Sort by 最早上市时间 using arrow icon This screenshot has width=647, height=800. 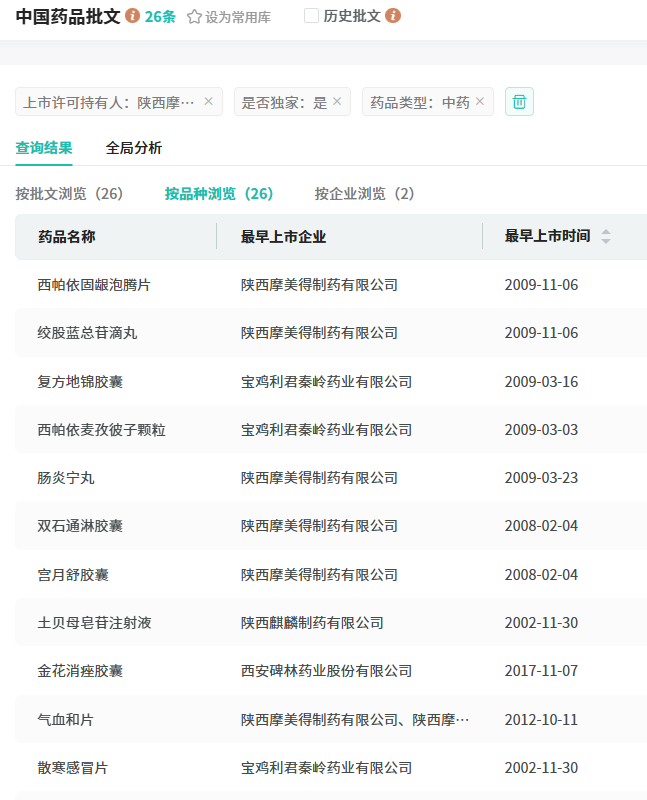click(605, 237)
